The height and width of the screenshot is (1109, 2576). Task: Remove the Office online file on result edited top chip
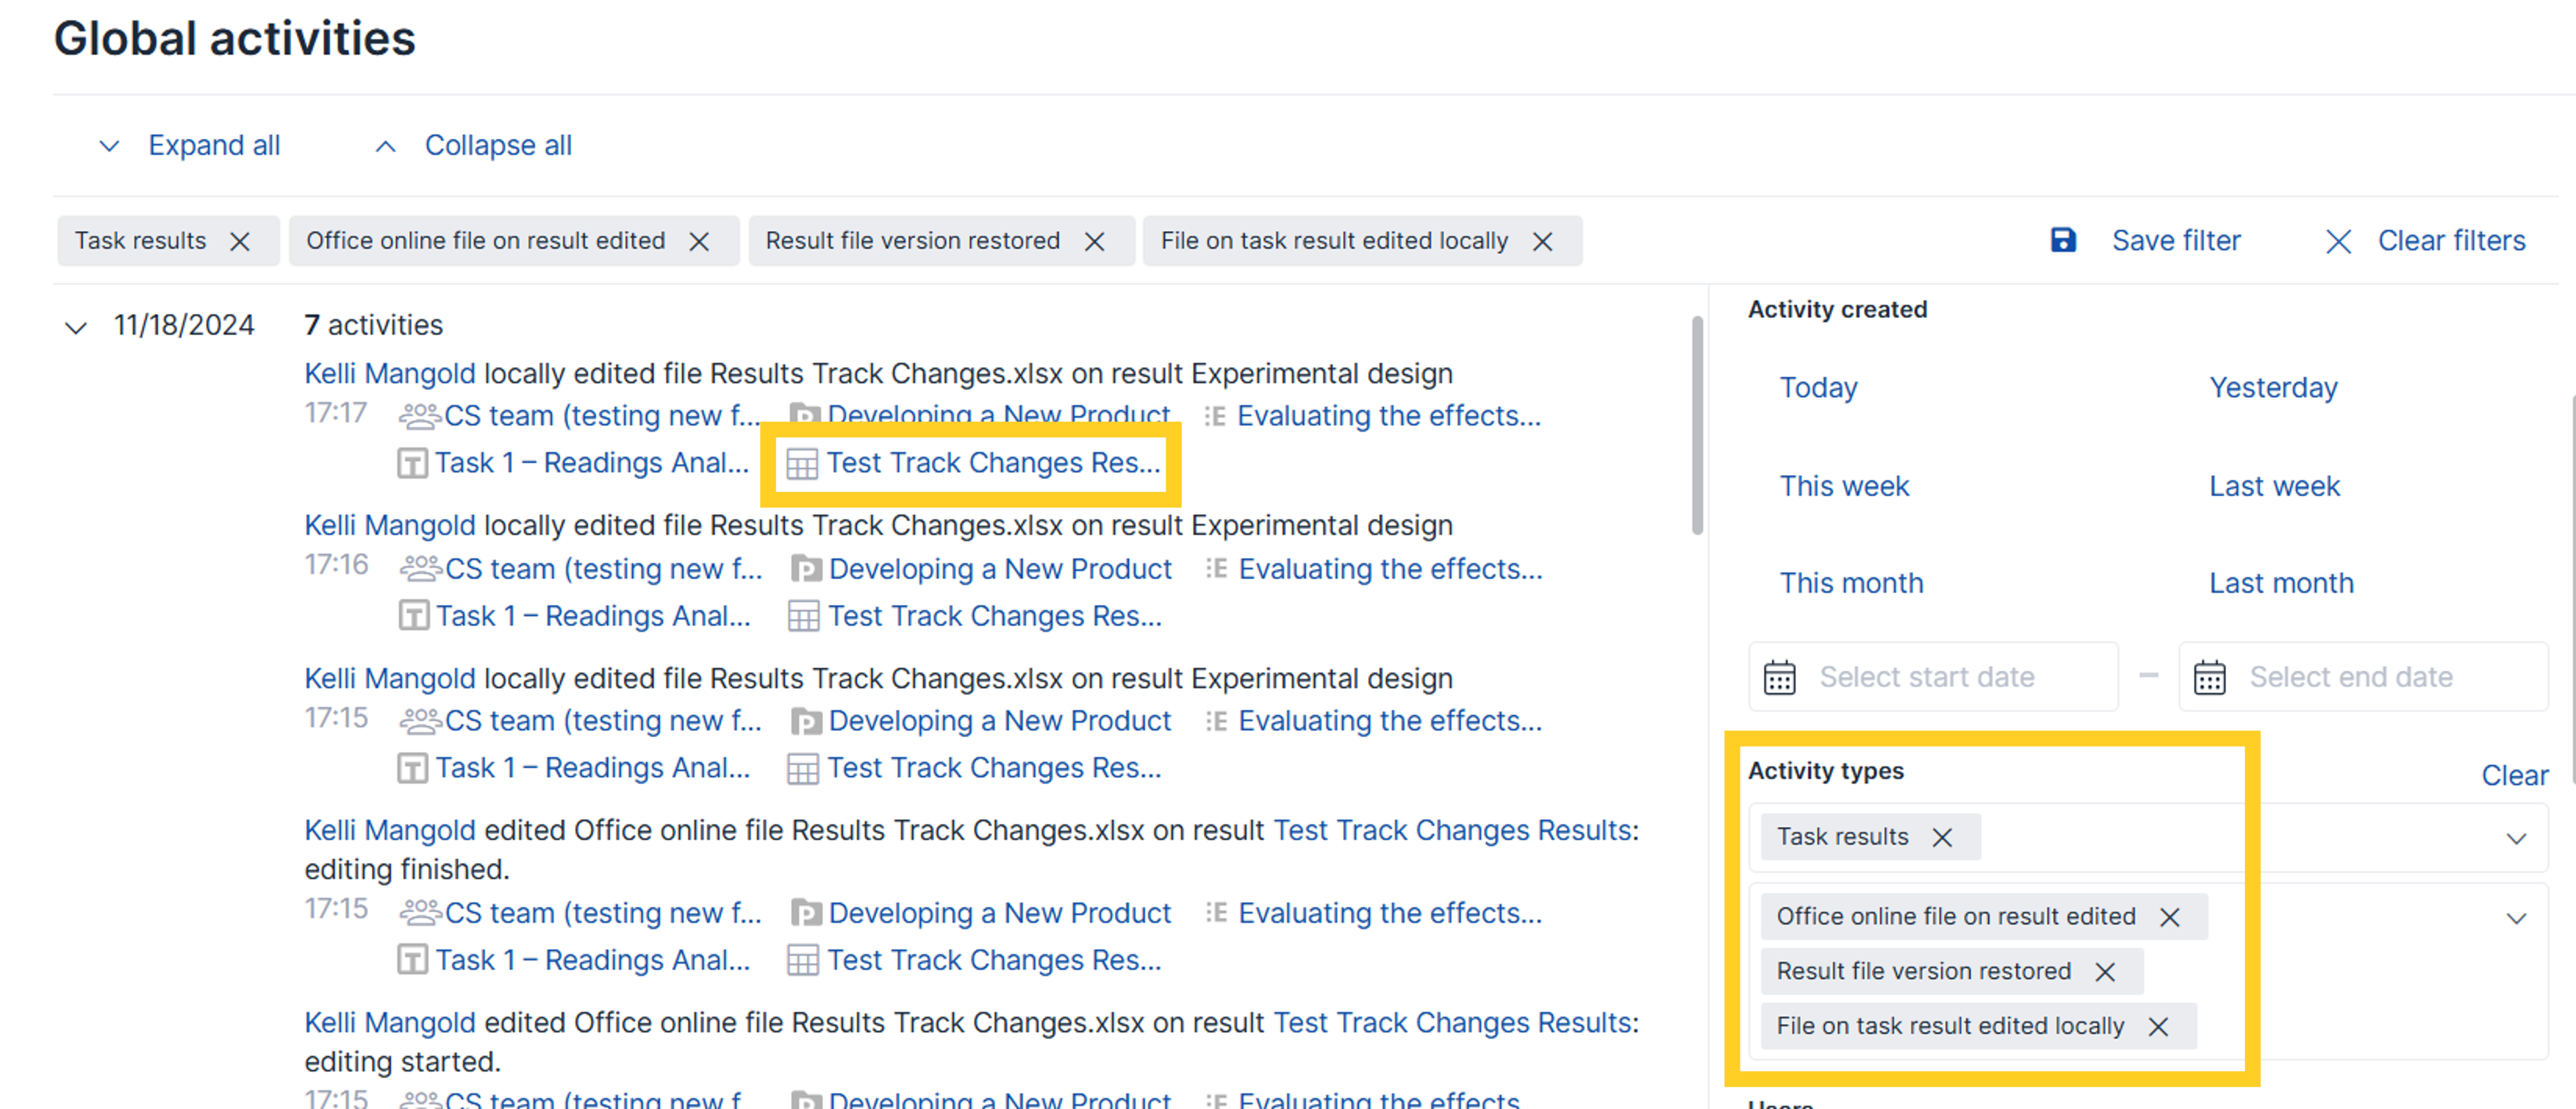tap(699, 241)
